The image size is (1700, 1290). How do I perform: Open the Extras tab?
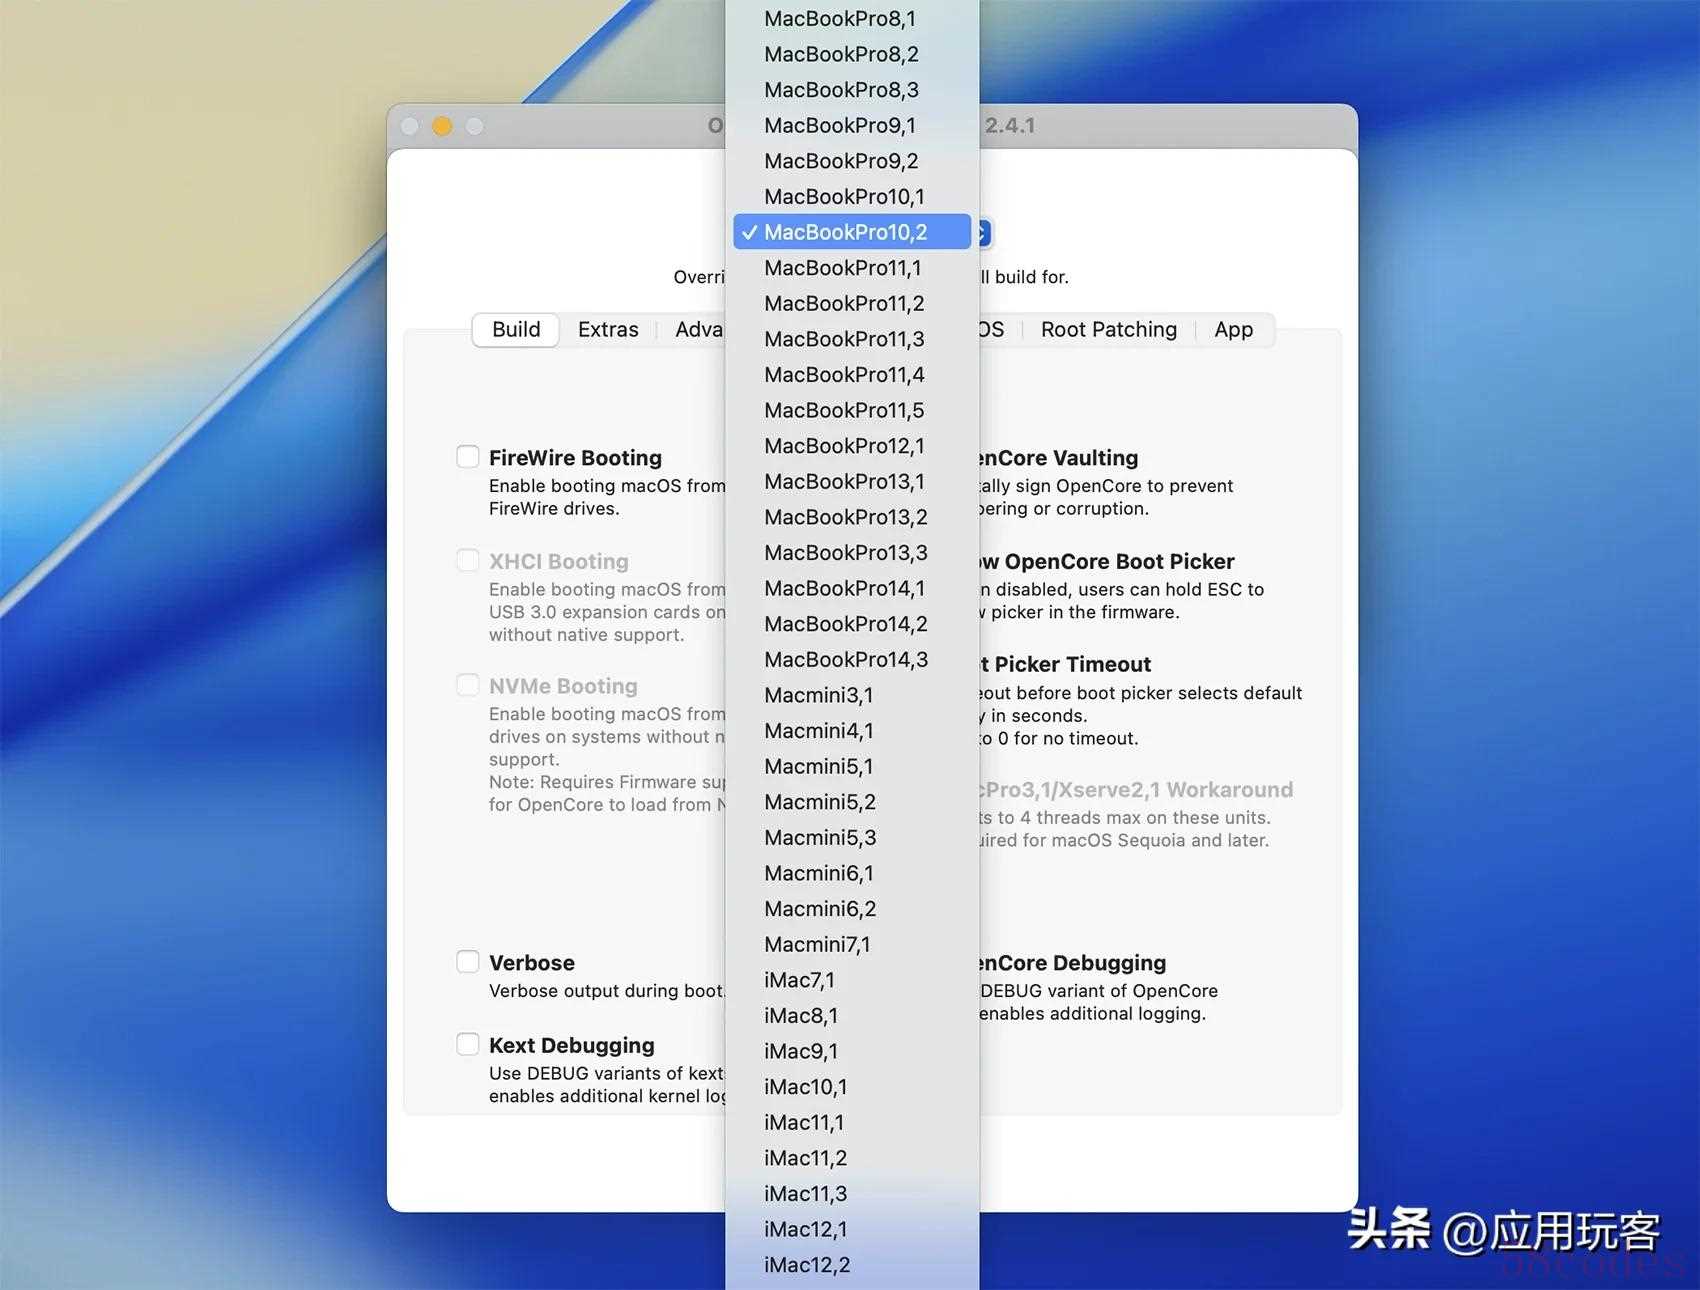tap(608, 329)
